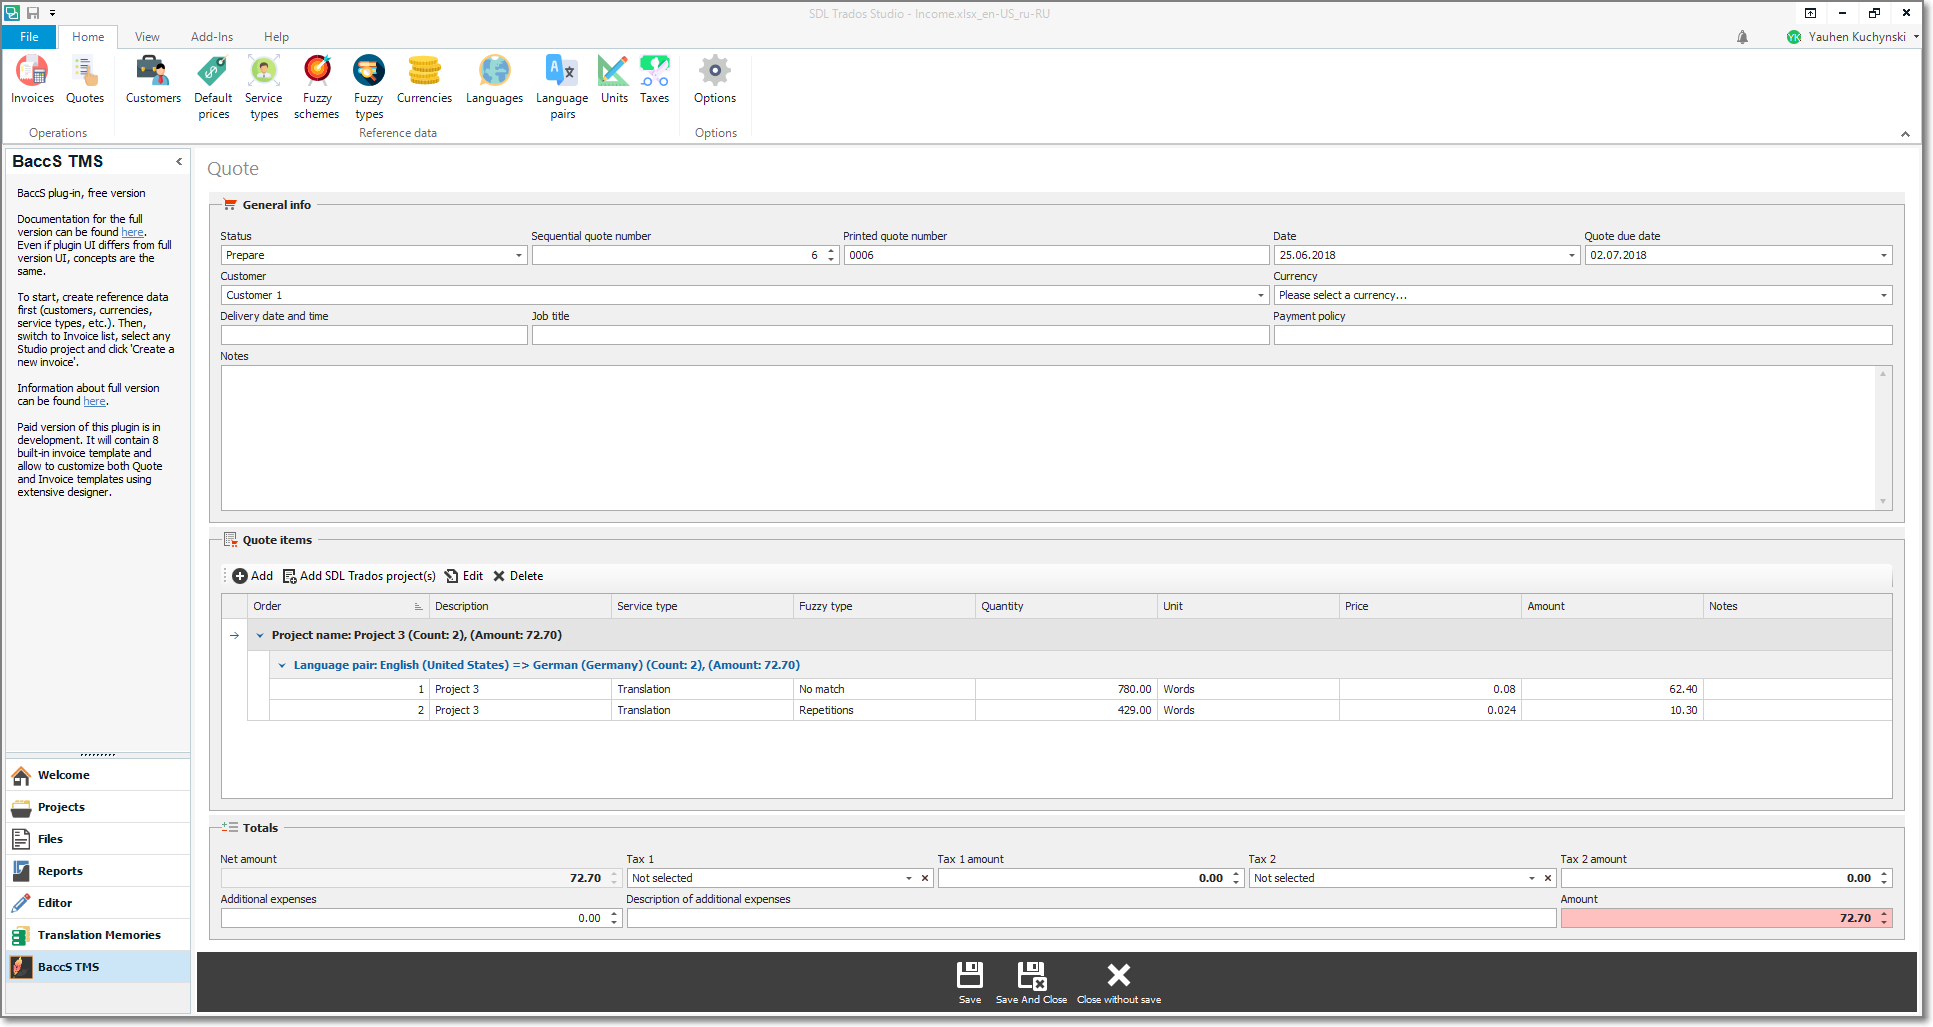Delete the selected quote item
Image resolution: width=1933 pixels, height=1027 pixels.
tap(518, 576)
